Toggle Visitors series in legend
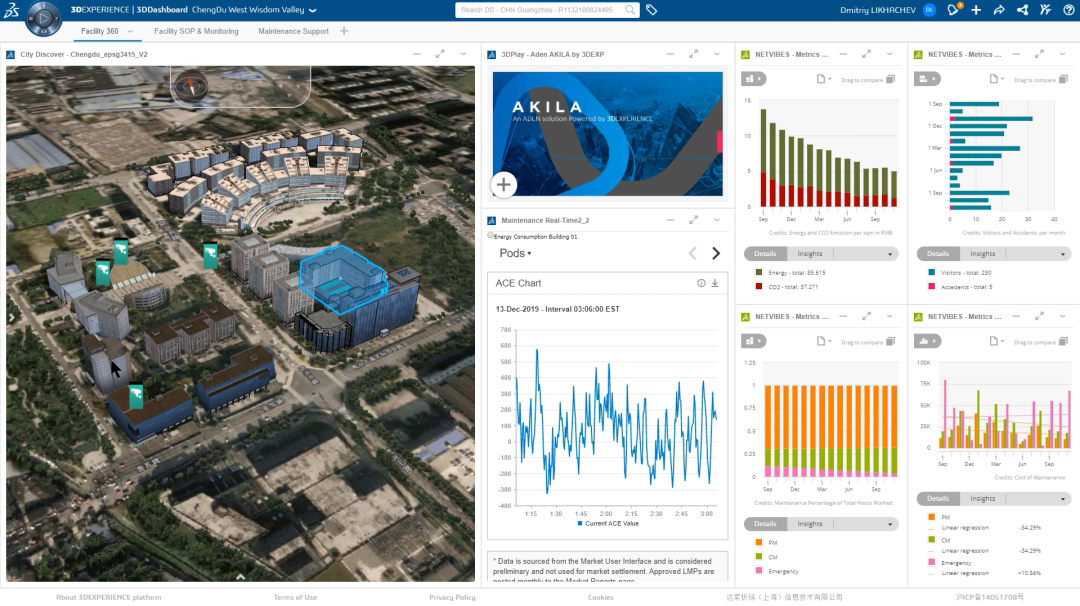Viewport: 1080px width, 606px height. click(x=932, y=272)
